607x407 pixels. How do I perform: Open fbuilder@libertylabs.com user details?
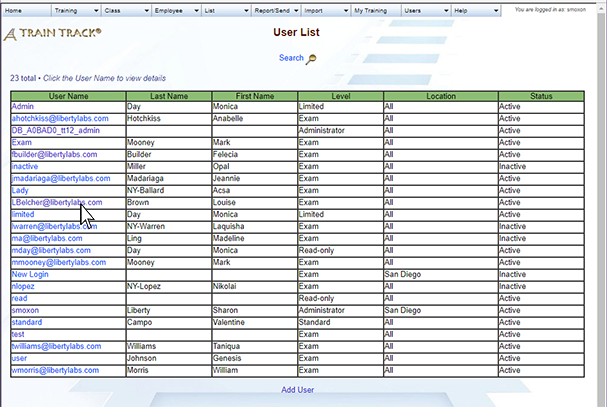[54, 155]
